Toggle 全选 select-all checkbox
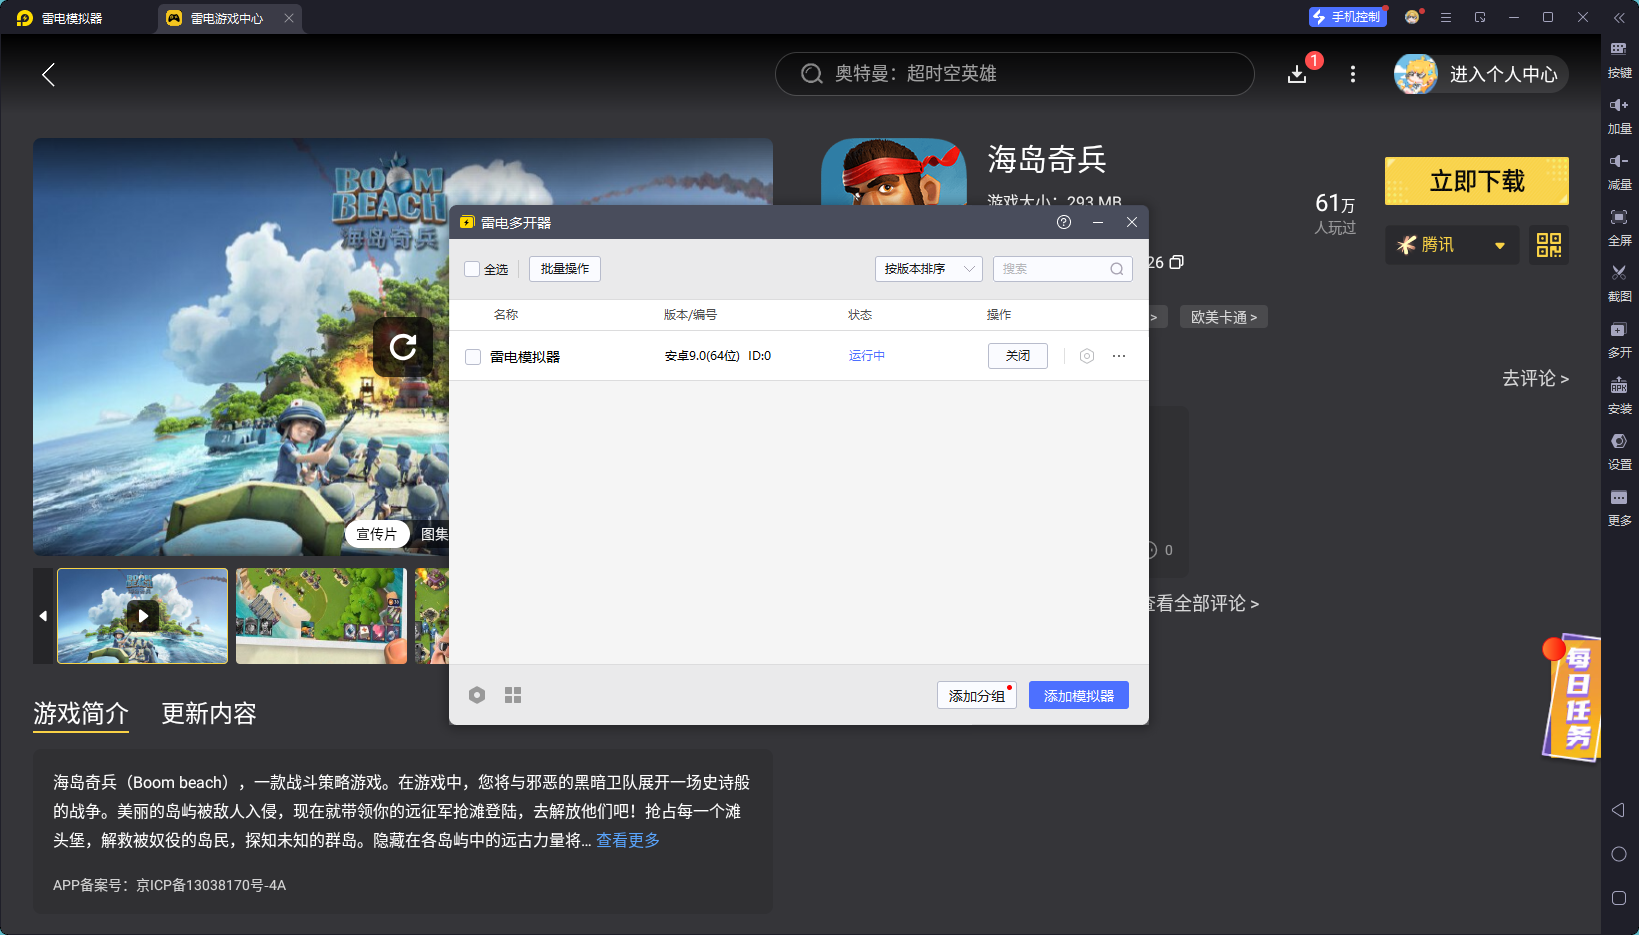This screenshot has width=1639, height=935. coord(472,269)
